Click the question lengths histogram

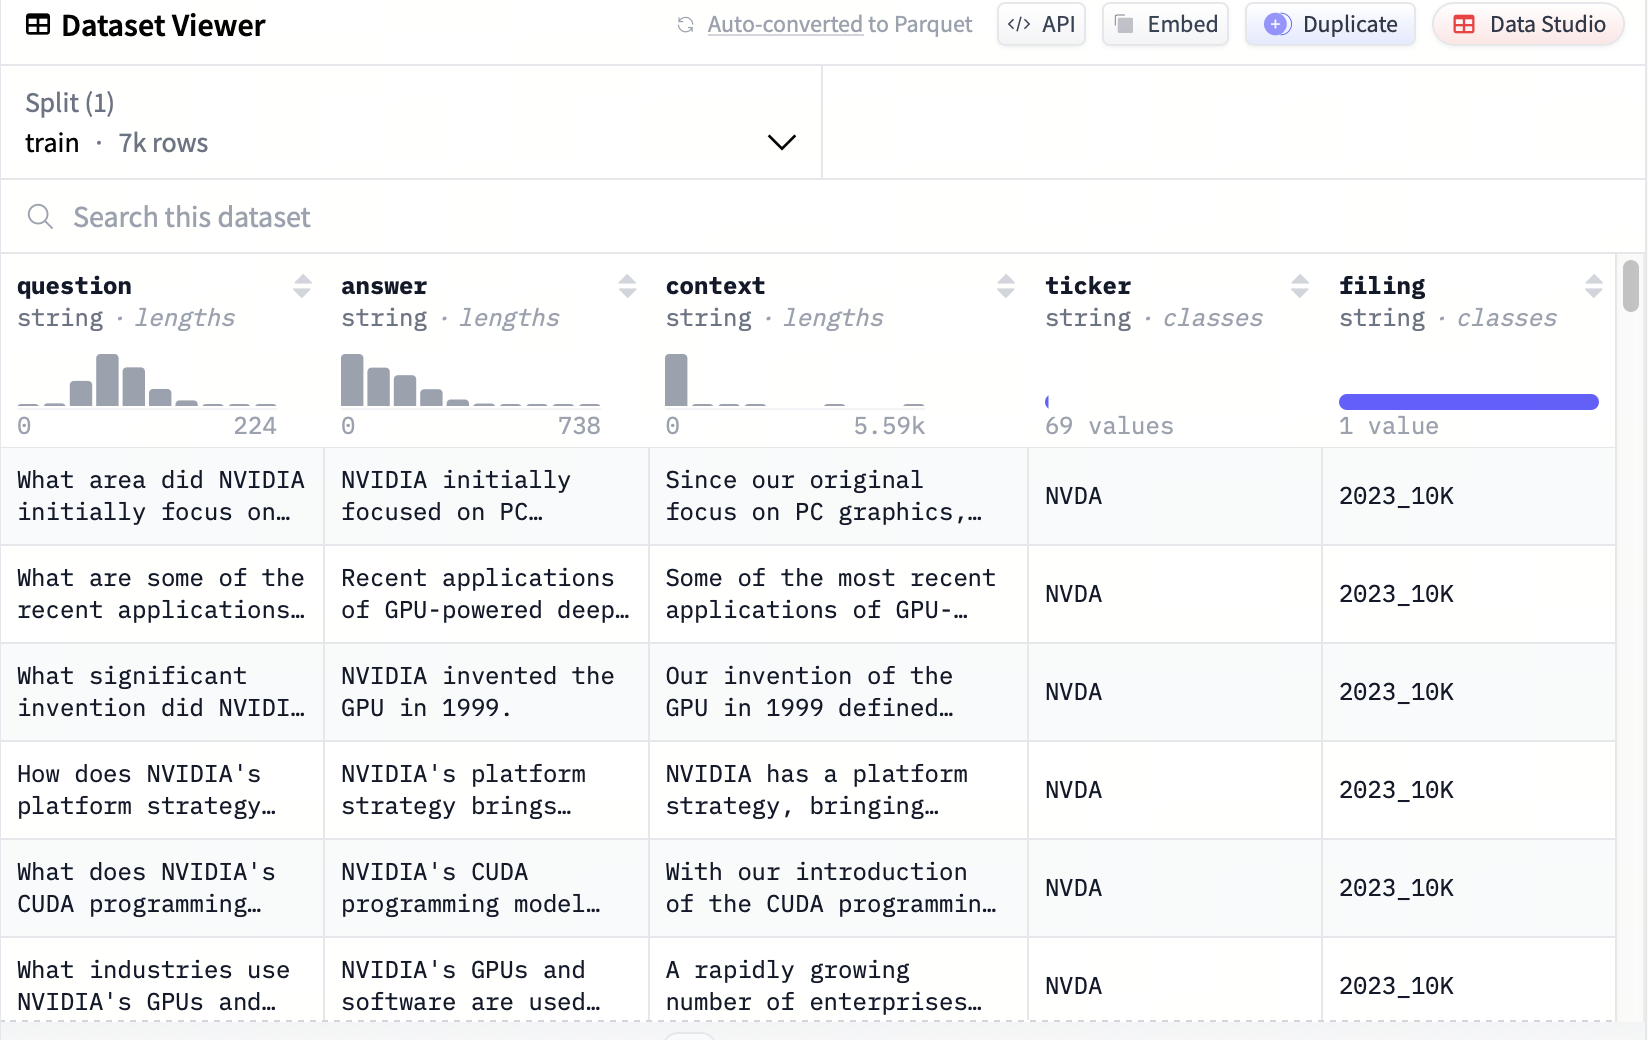pos(147,380)
